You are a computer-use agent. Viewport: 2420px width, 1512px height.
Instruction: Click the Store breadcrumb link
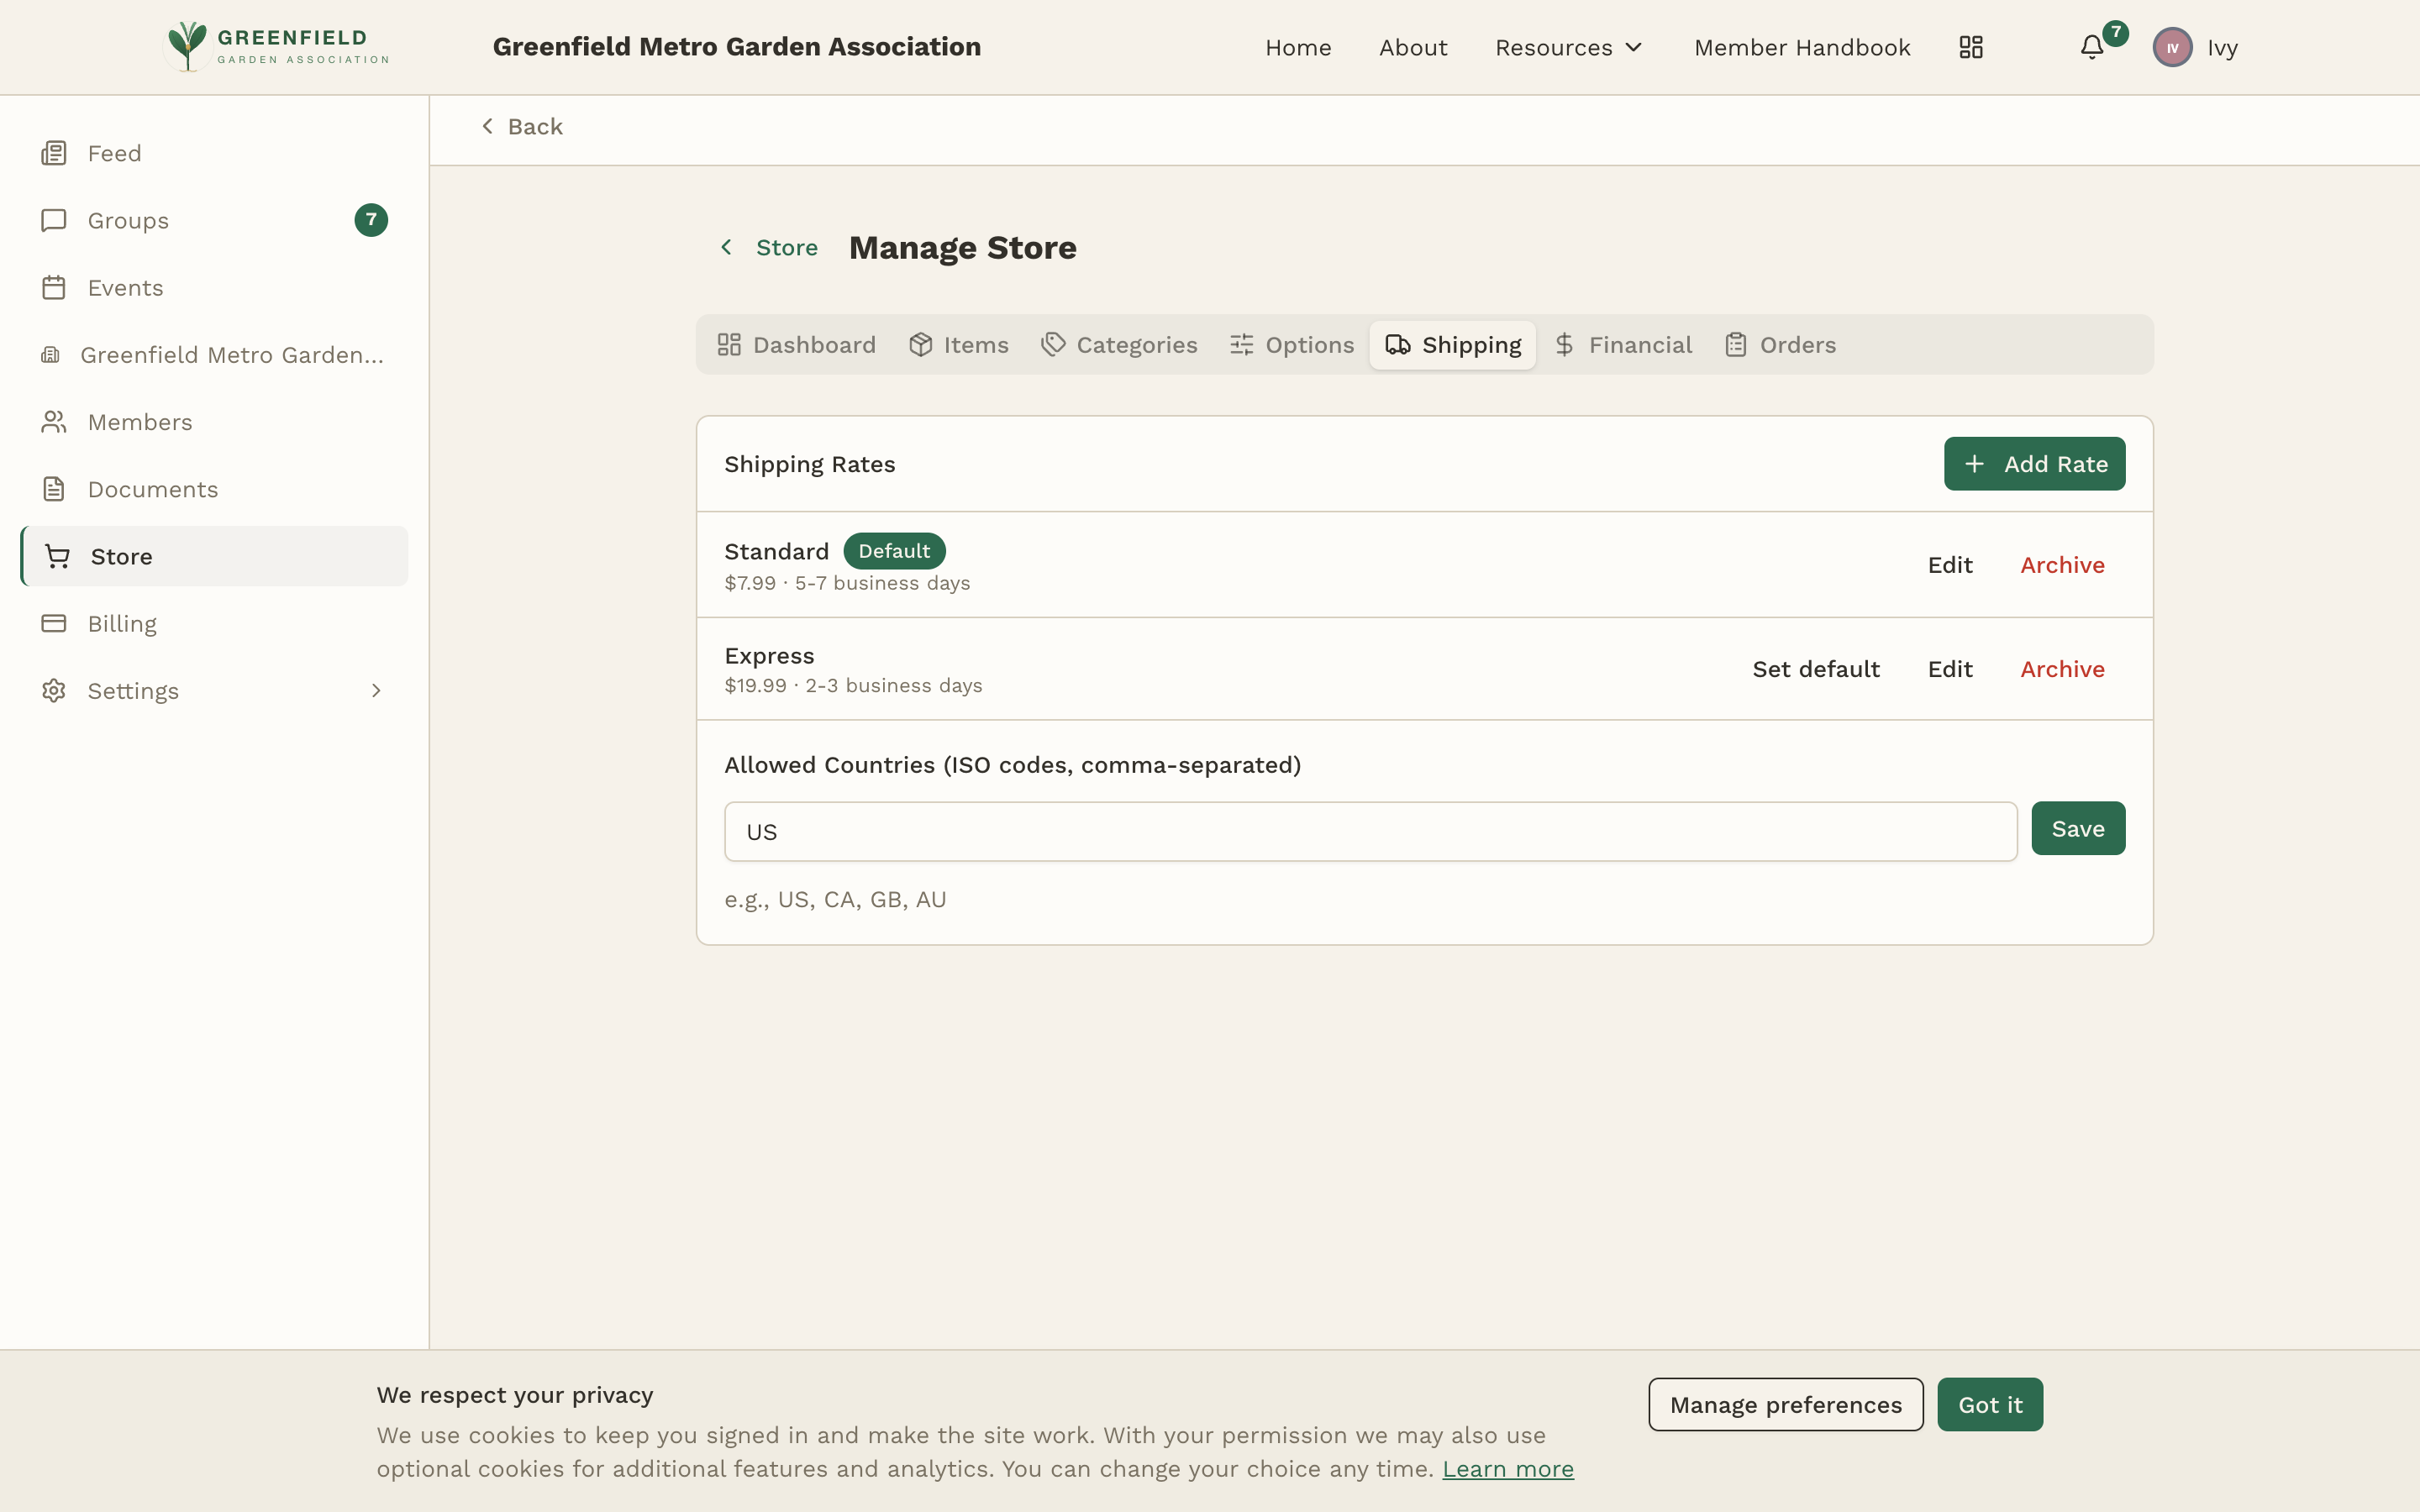[x=786, y=247]
